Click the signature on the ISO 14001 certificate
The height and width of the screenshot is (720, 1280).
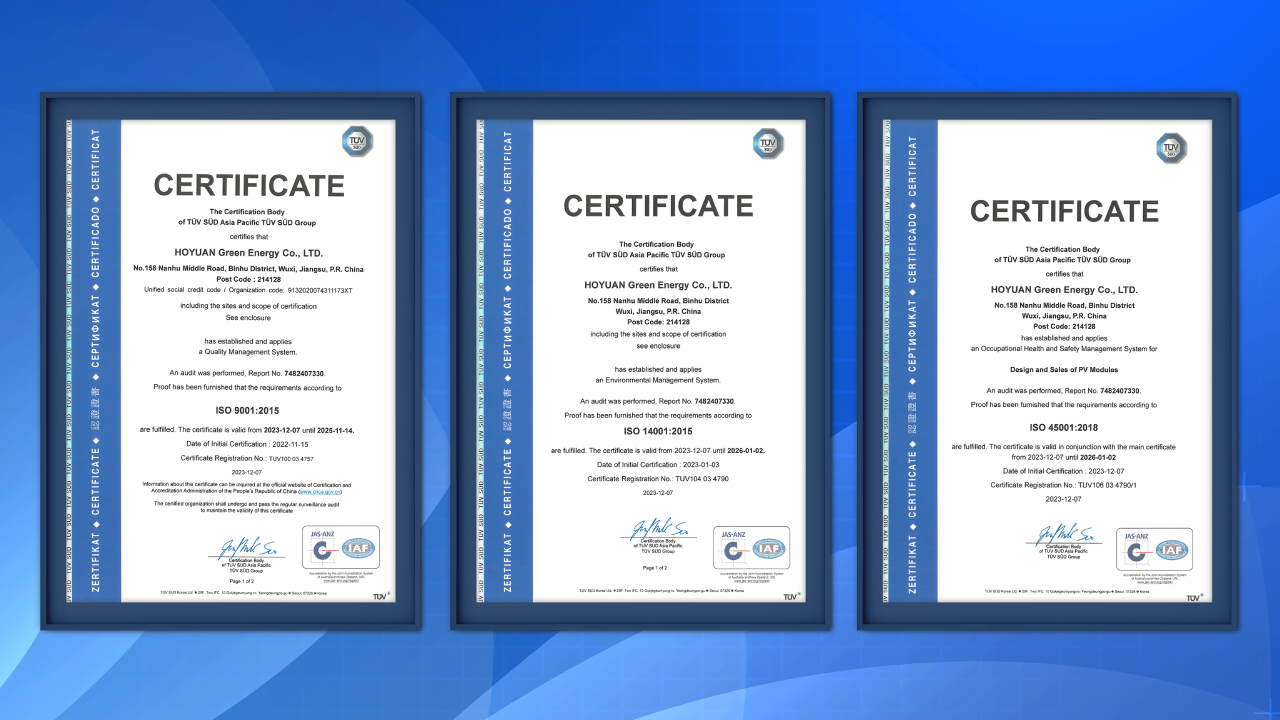(657, 531)
